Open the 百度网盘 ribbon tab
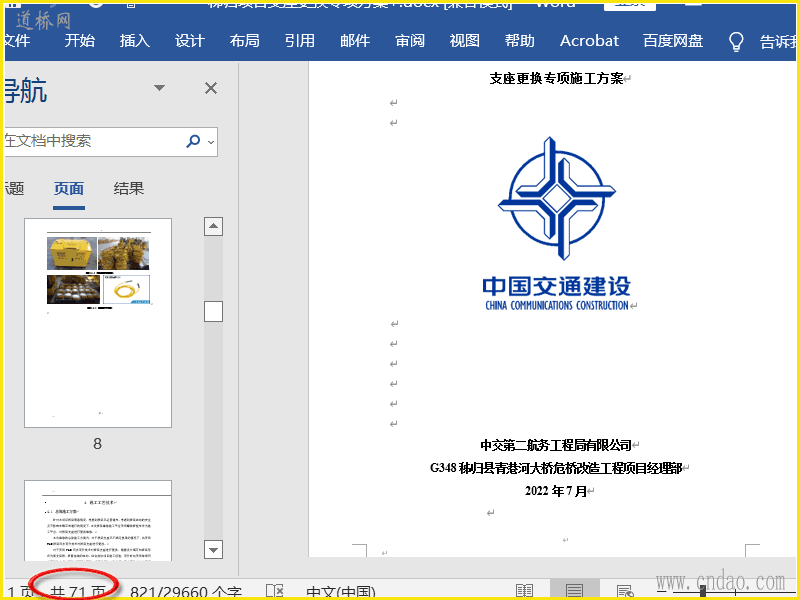800x600 pixels. pos(673,41)
